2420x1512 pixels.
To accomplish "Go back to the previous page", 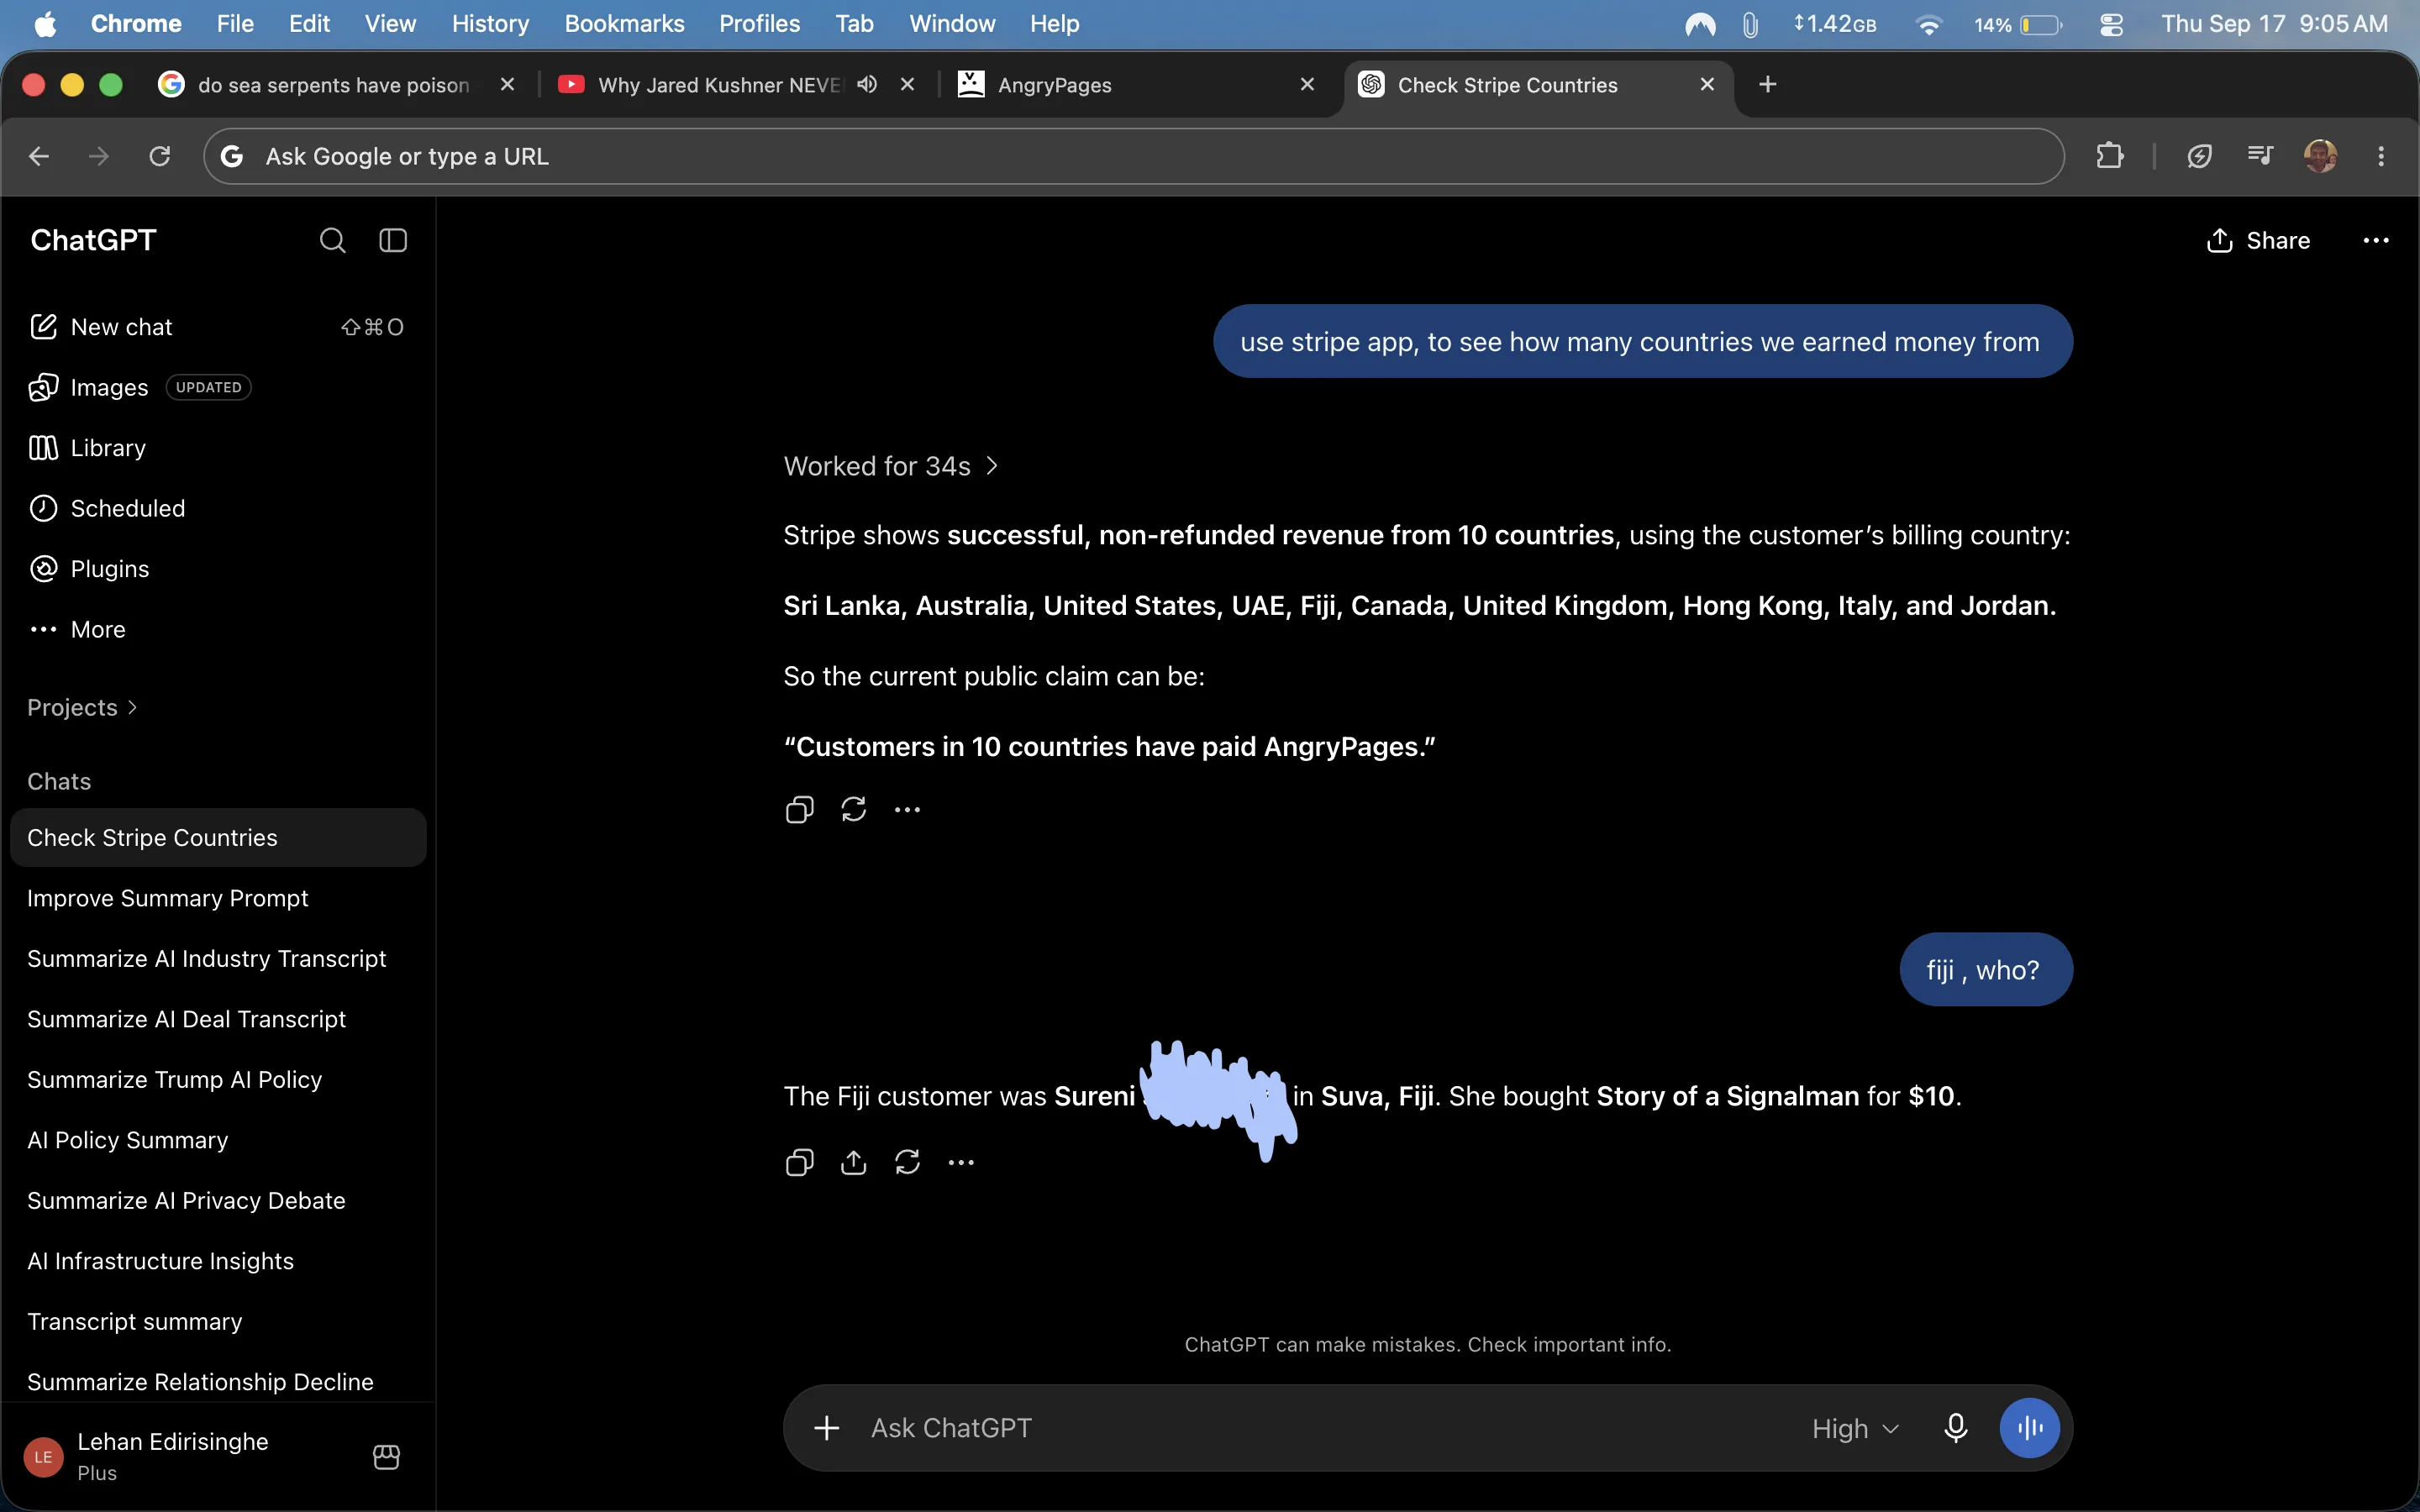I will pos(39,156).
